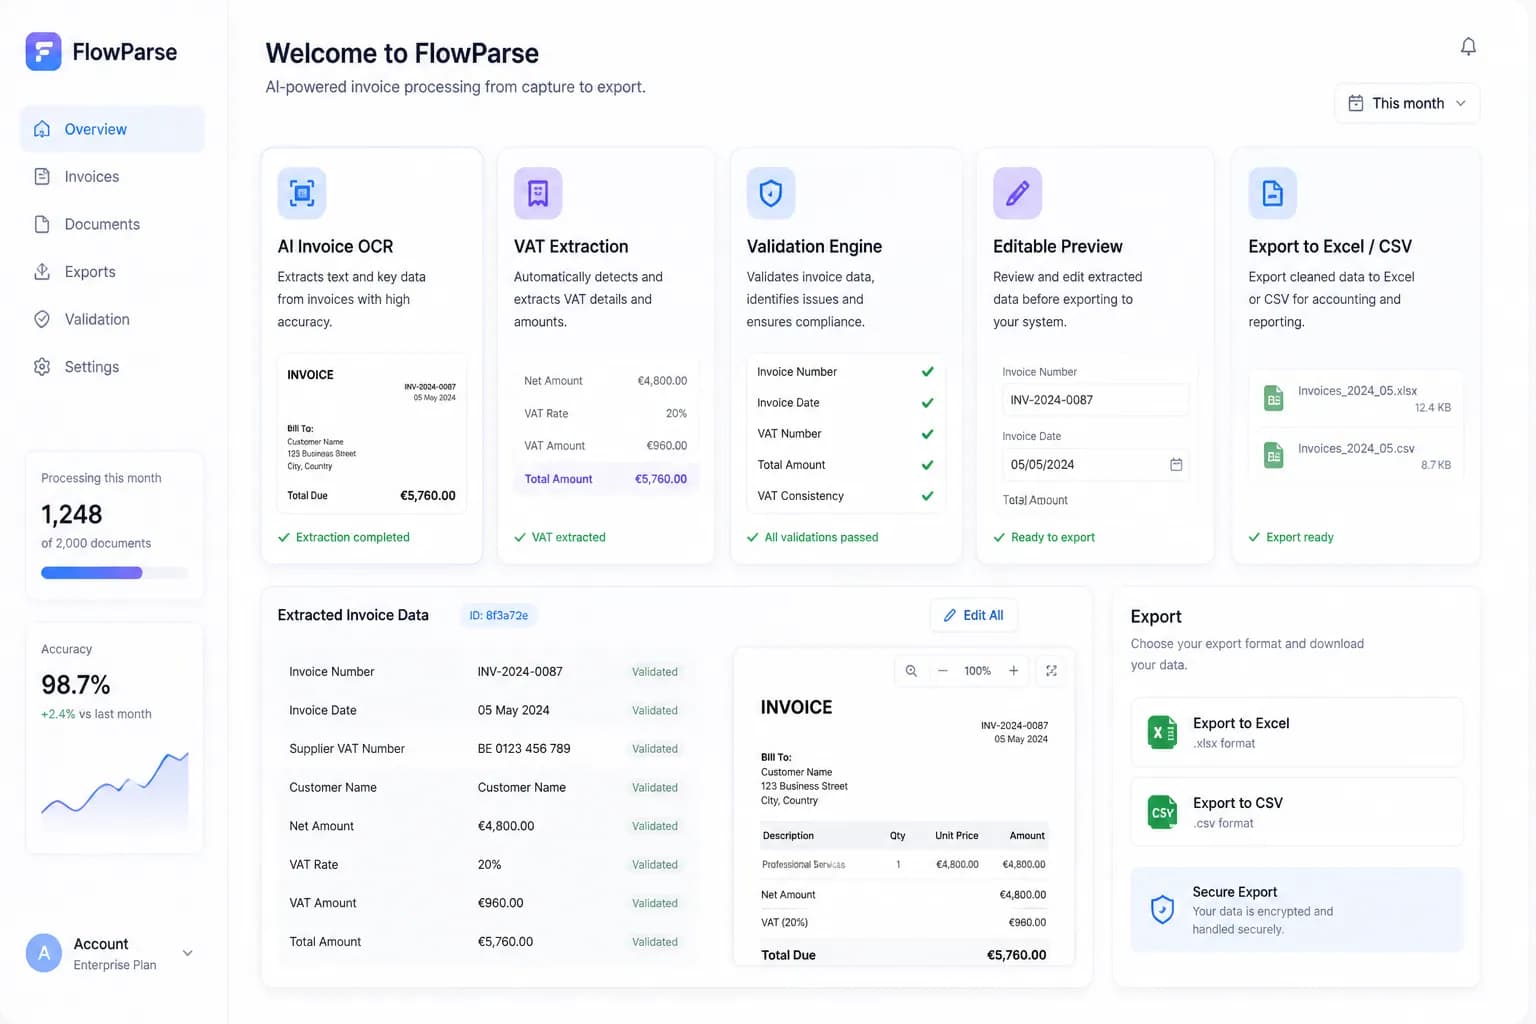This screenshot has height=1024, width=1536.
Task: Click the Invoice Date validation checkmark
Action: tap(927, 403)
